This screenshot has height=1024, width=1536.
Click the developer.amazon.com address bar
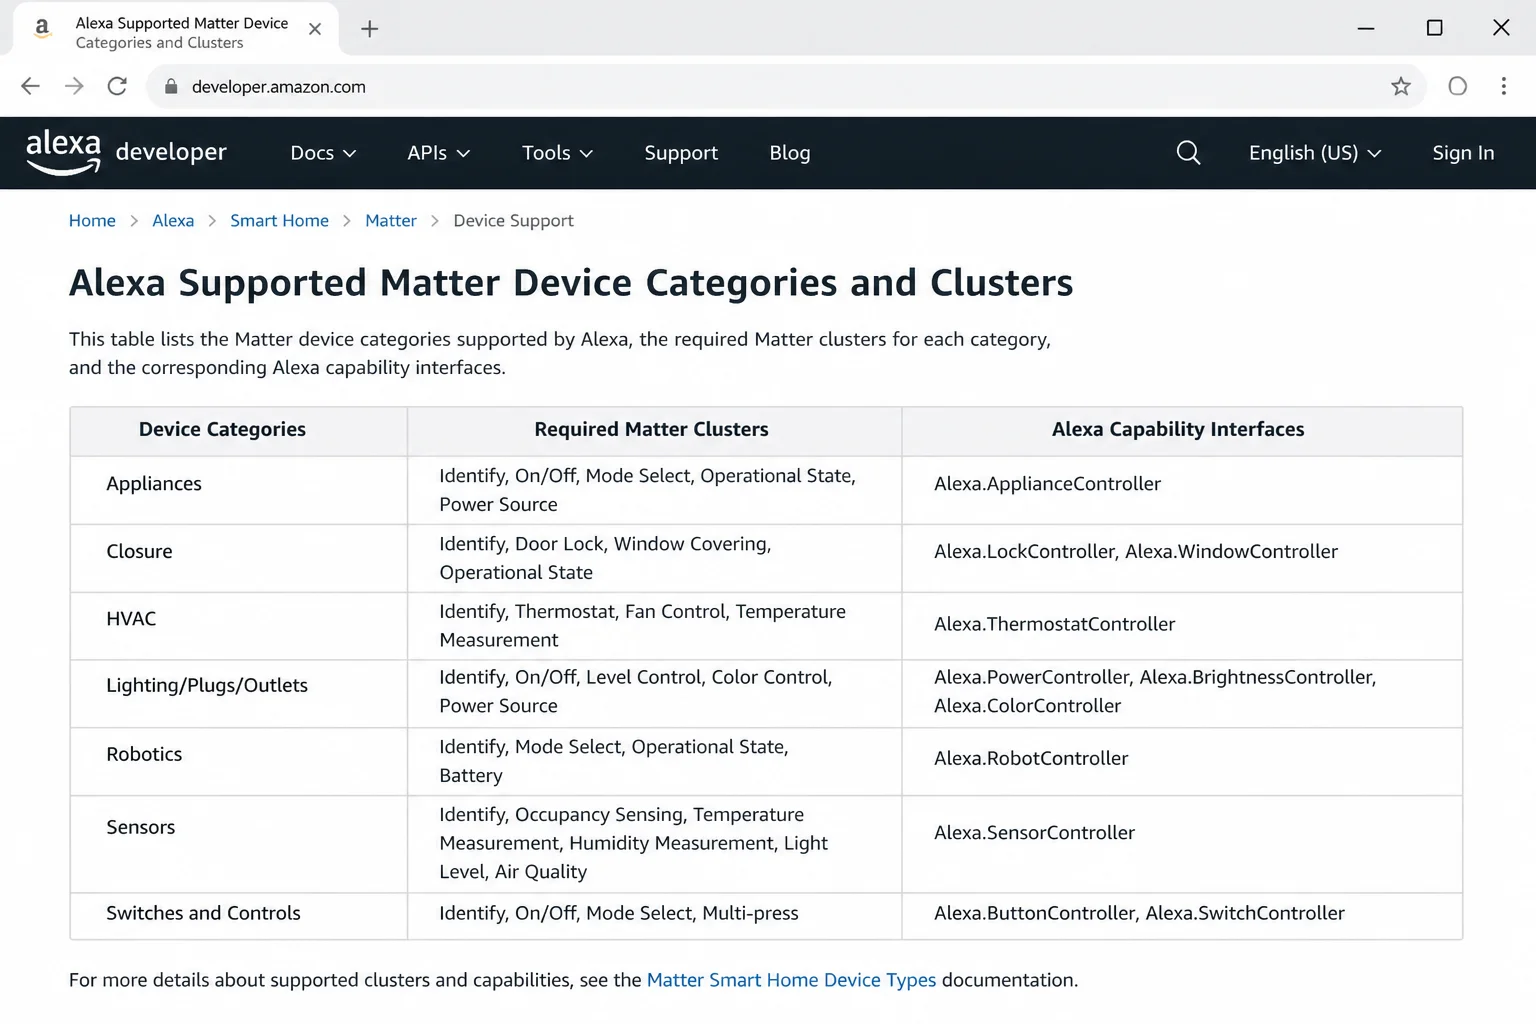(785, 86)
